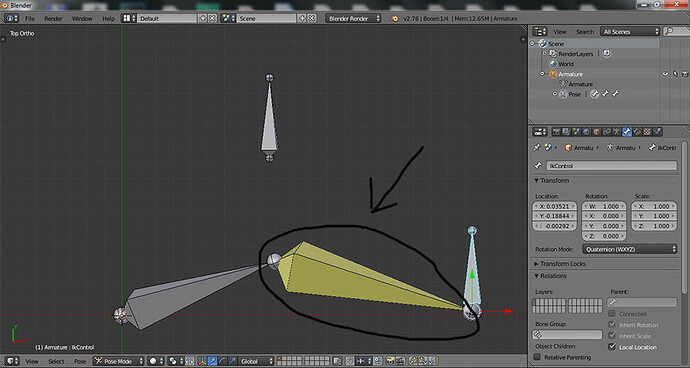The image size is (690, 368).
Task: Enable the Connected checkbox
Action: [x=612, y=314]
